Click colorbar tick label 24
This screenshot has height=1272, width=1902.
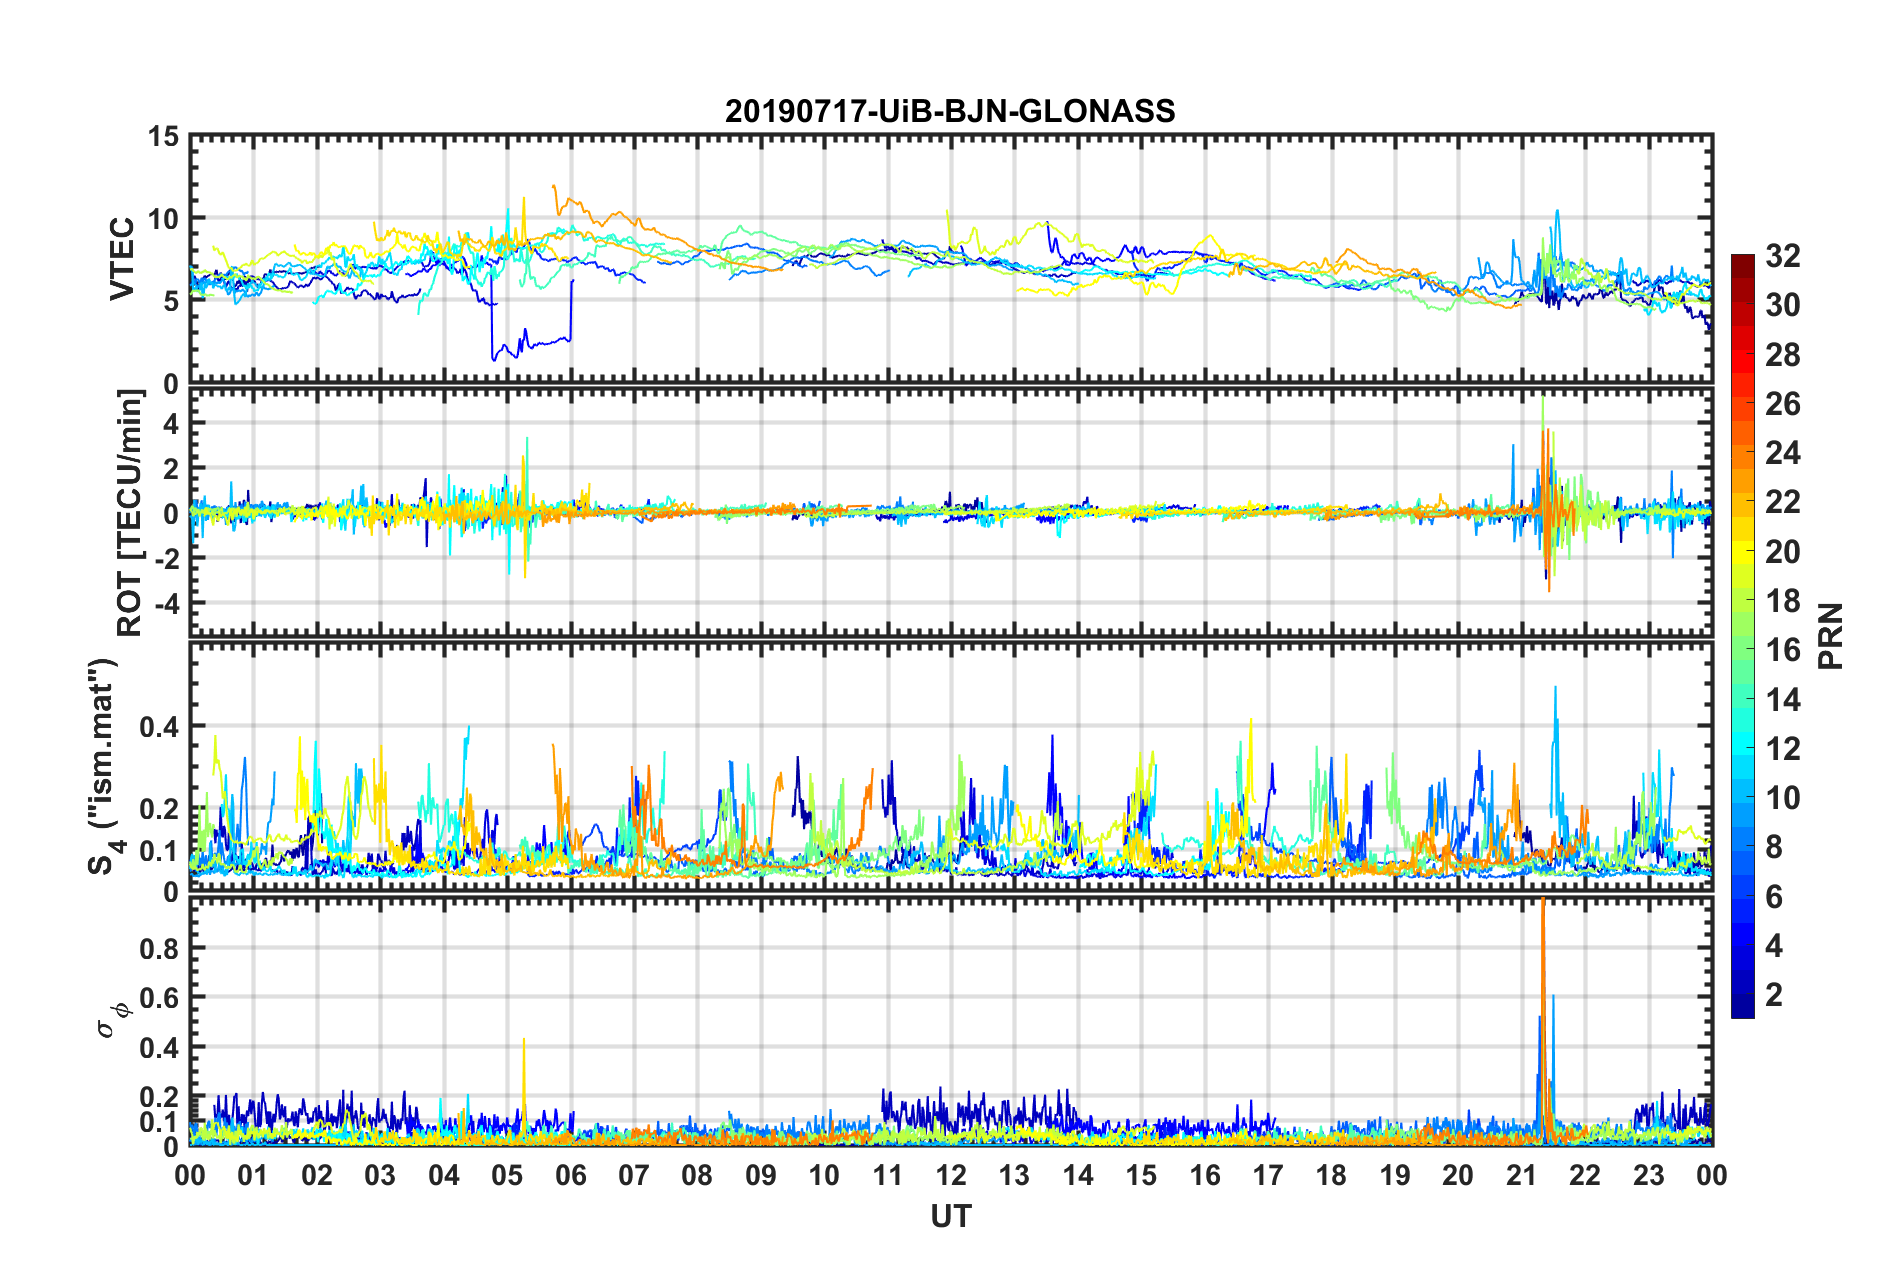click(1783, 453)
